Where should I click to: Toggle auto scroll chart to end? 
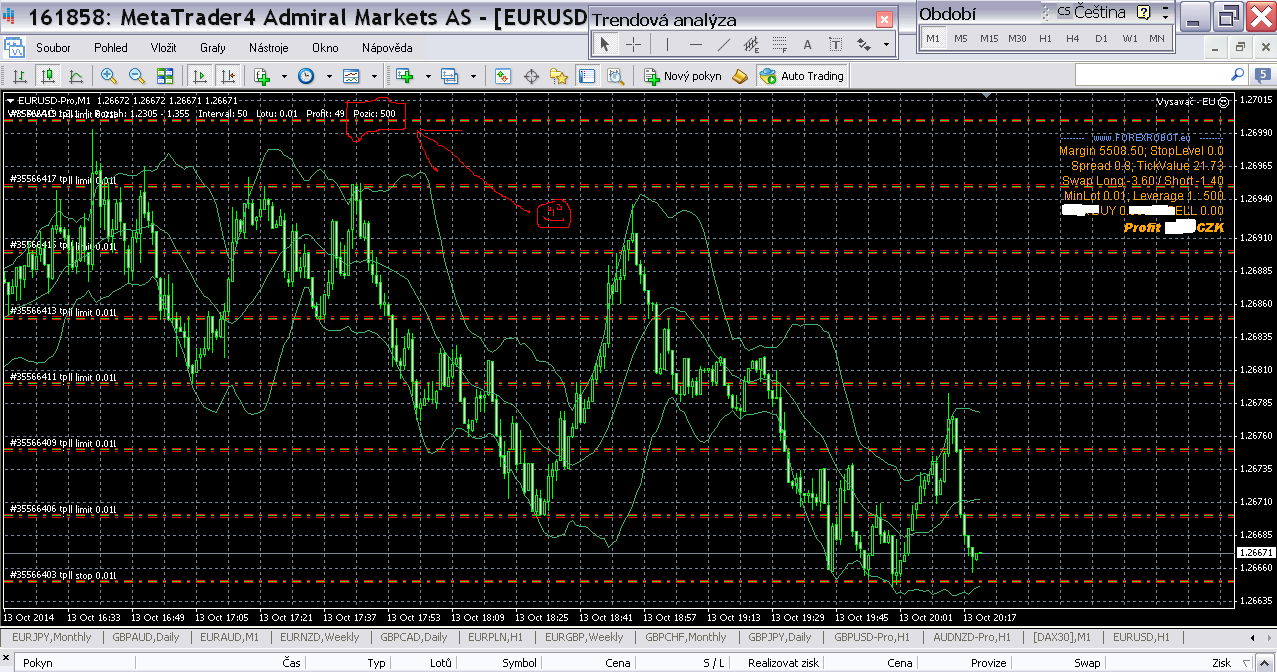click(200, 76)
